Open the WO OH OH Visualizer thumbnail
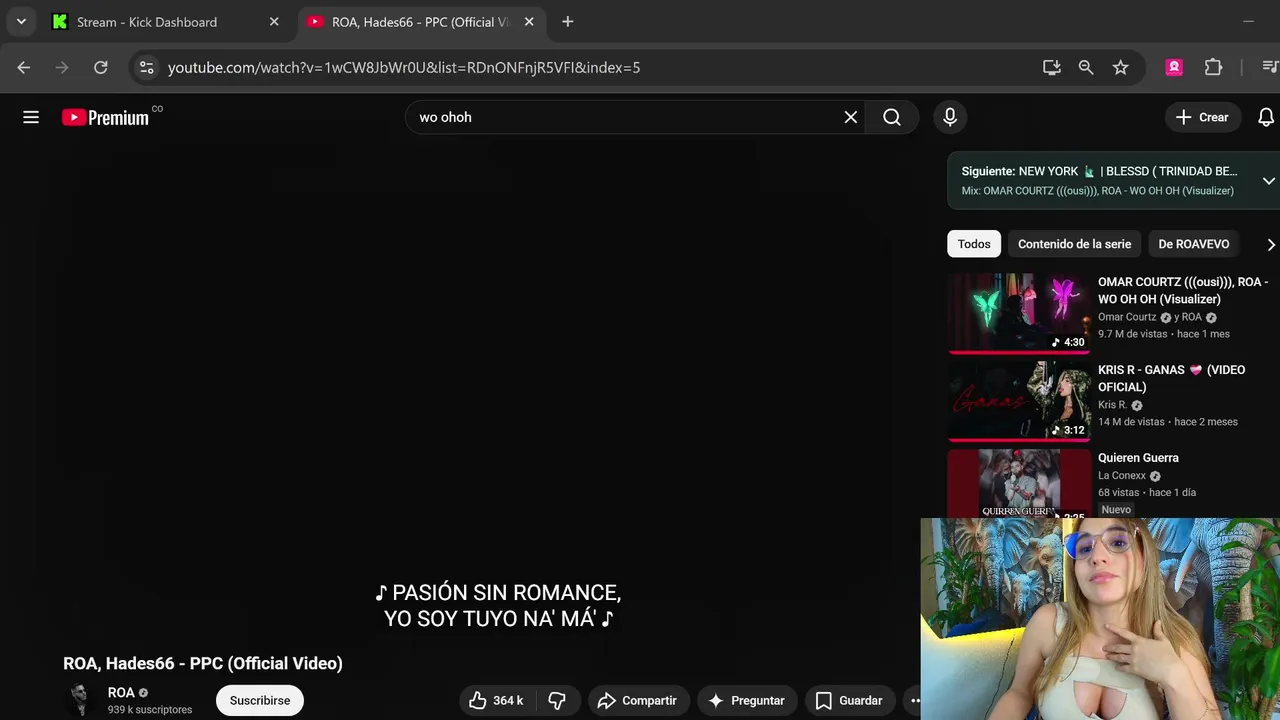This screenshot has width=1280, height=720. tap(1019, 313)
